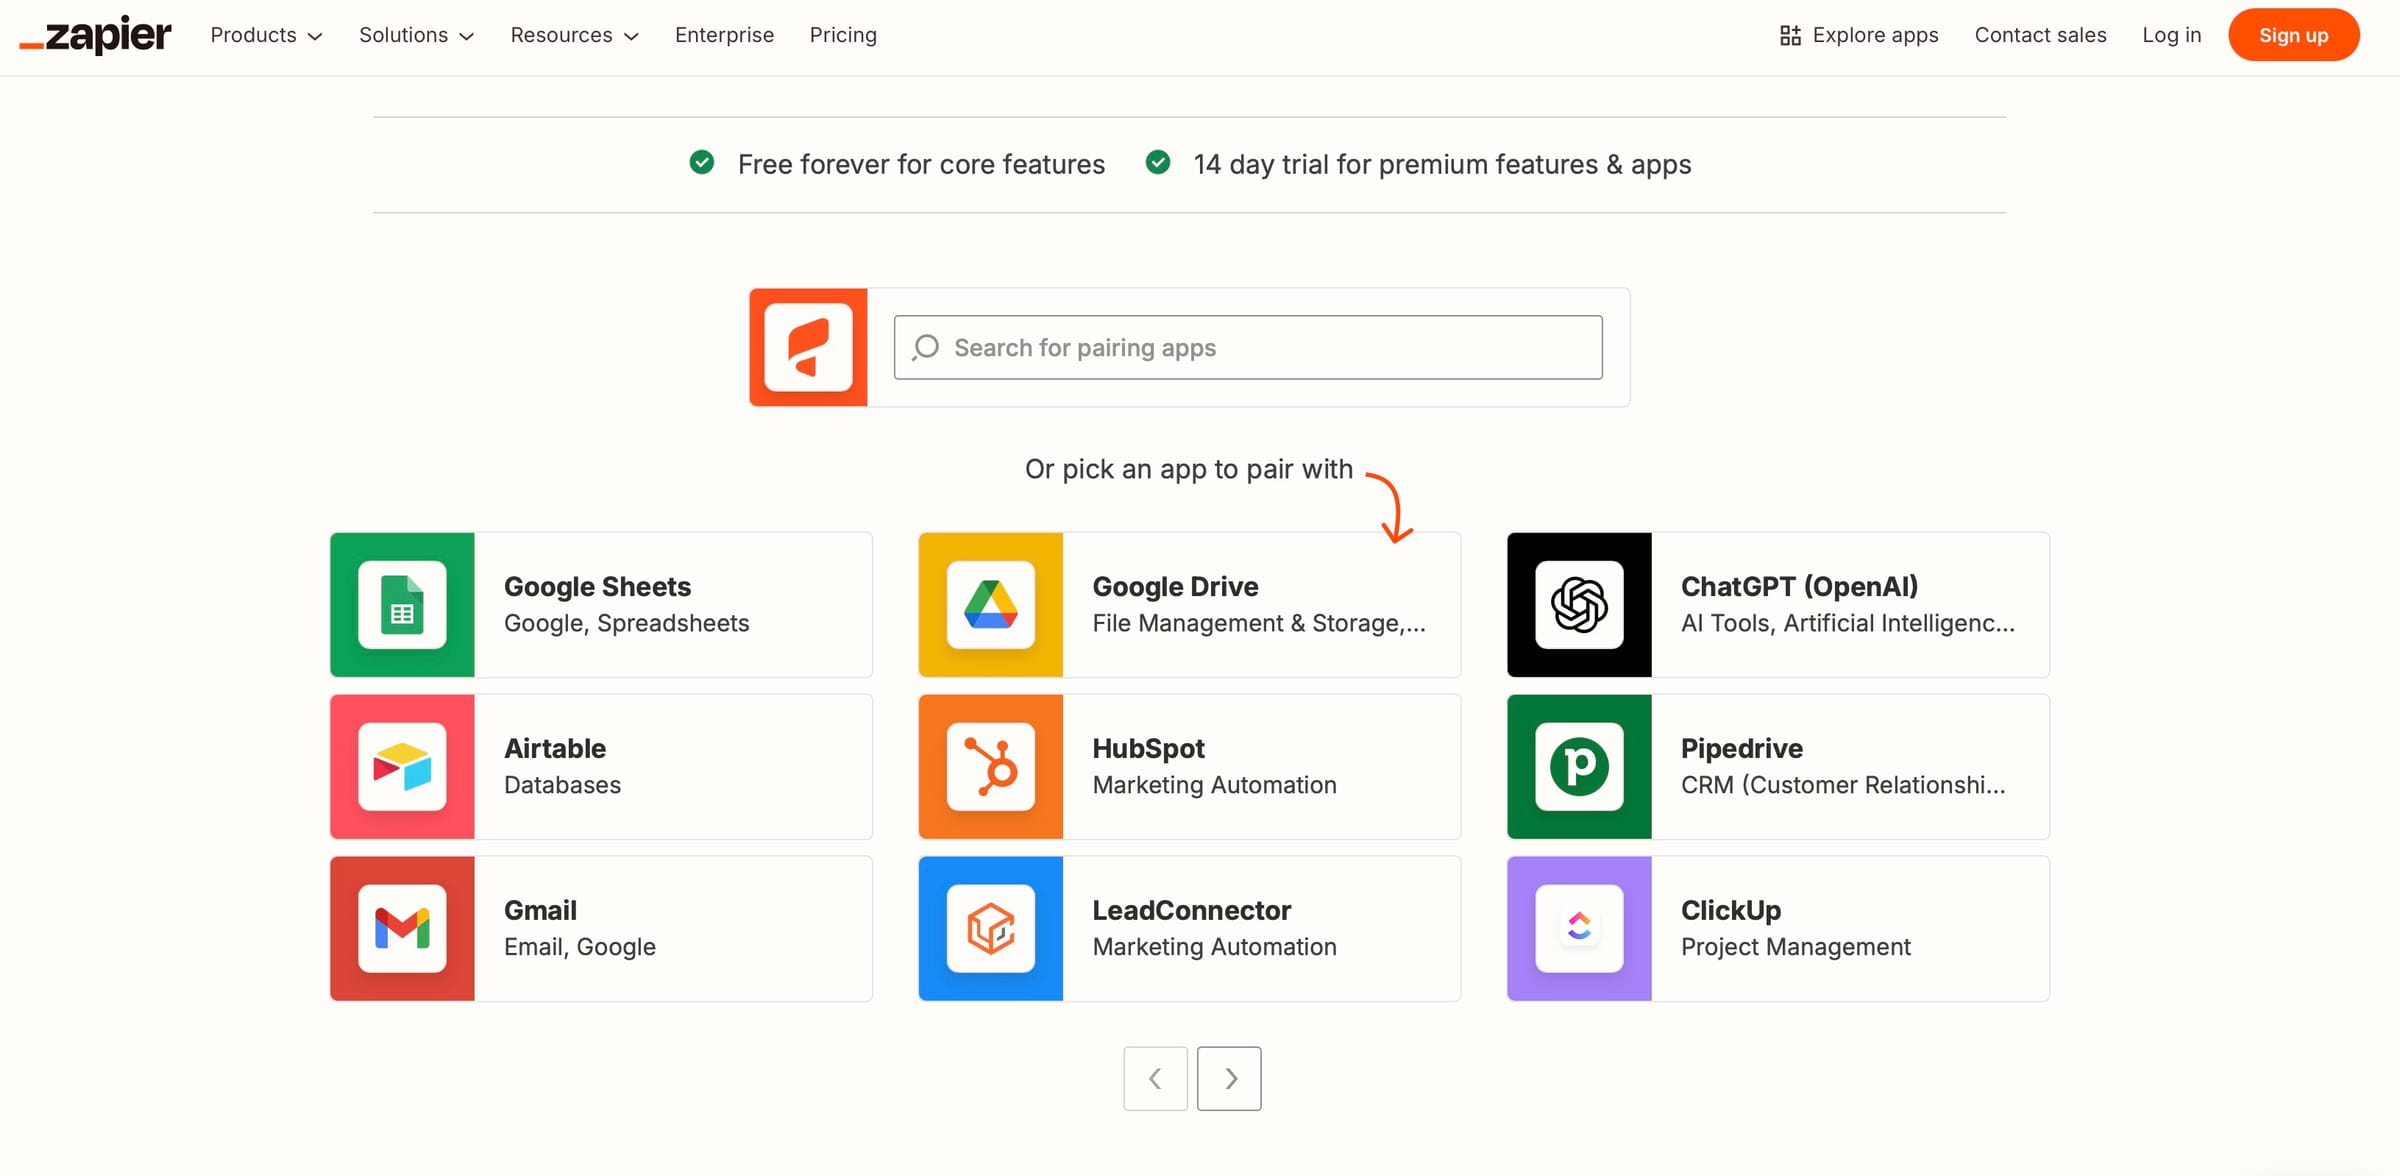Screen dimensions: 2400x1176
Task: Click the orange app logo beside the search bar
Action: coord(808,347)
